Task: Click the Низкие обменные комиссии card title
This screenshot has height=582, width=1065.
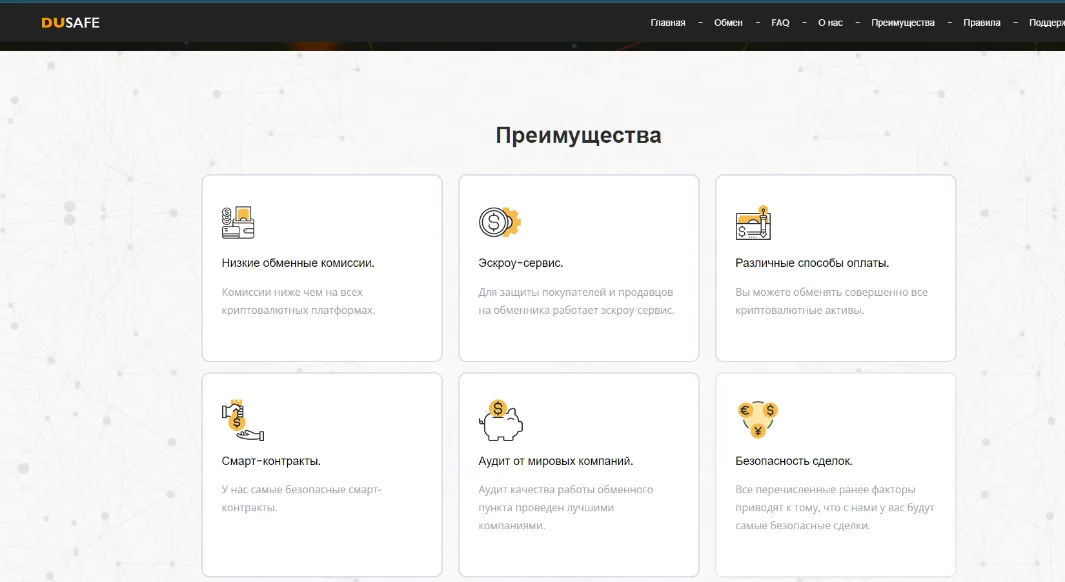Action: tap(297, 263)
